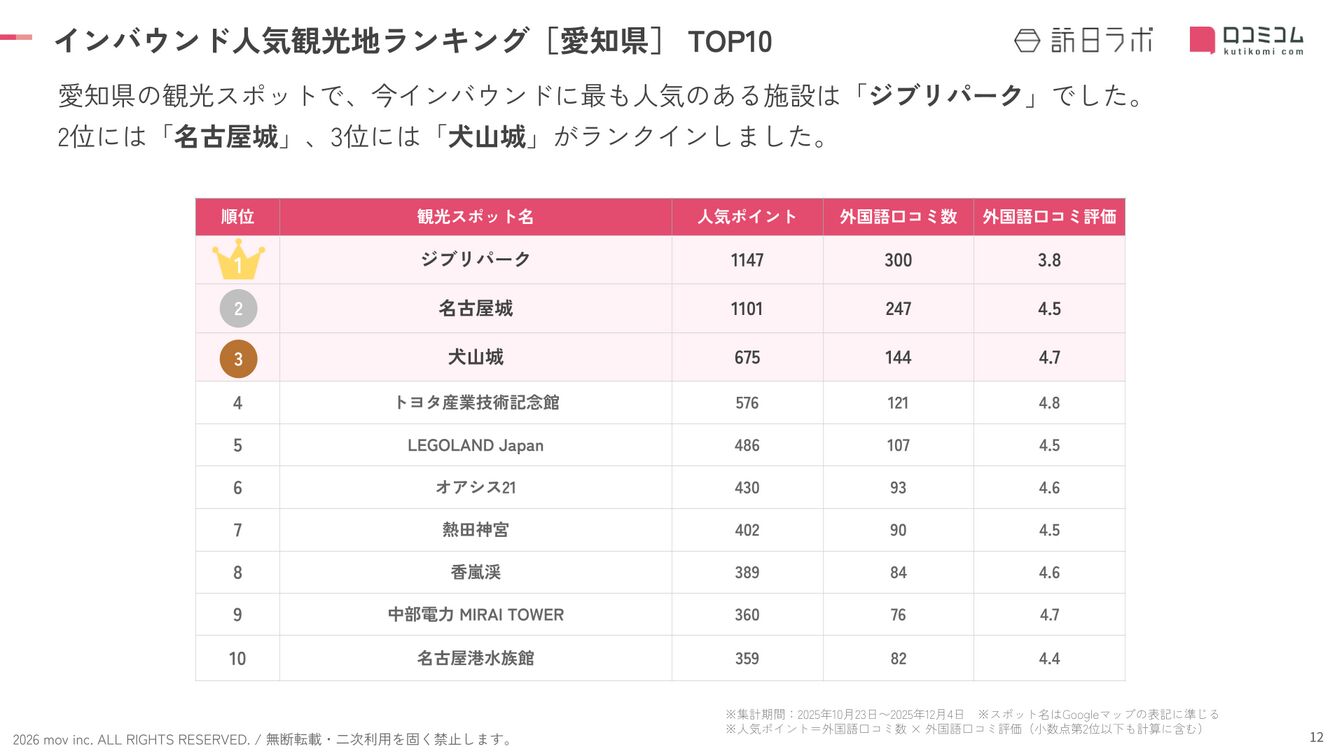
Task: Click the 外国語口コミ評価 column header
Action: (1049, 217)
